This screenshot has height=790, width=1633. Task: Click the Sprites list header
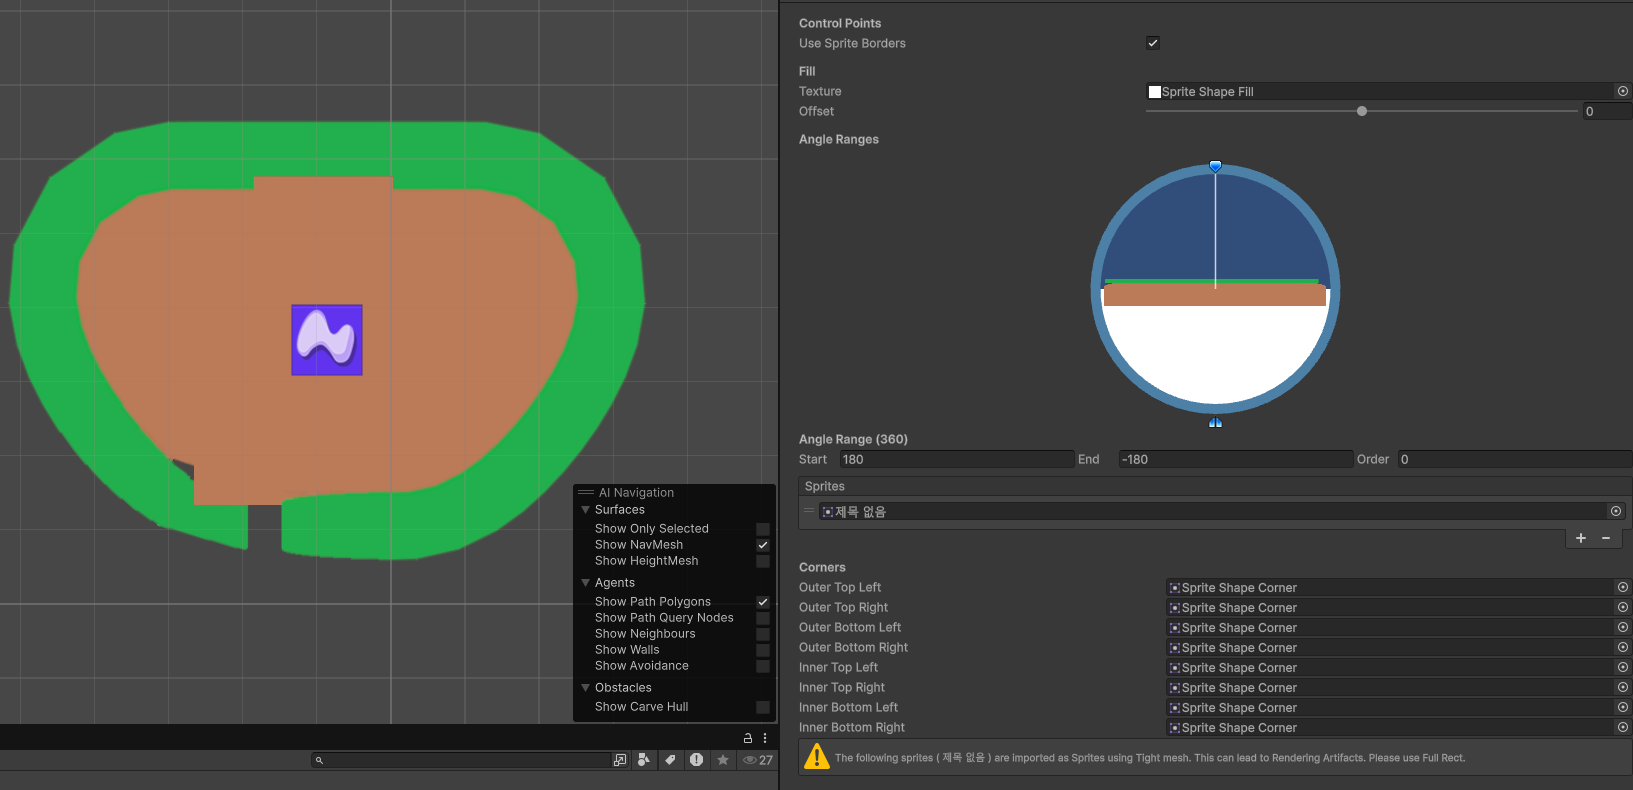[x=1214, y=486]
